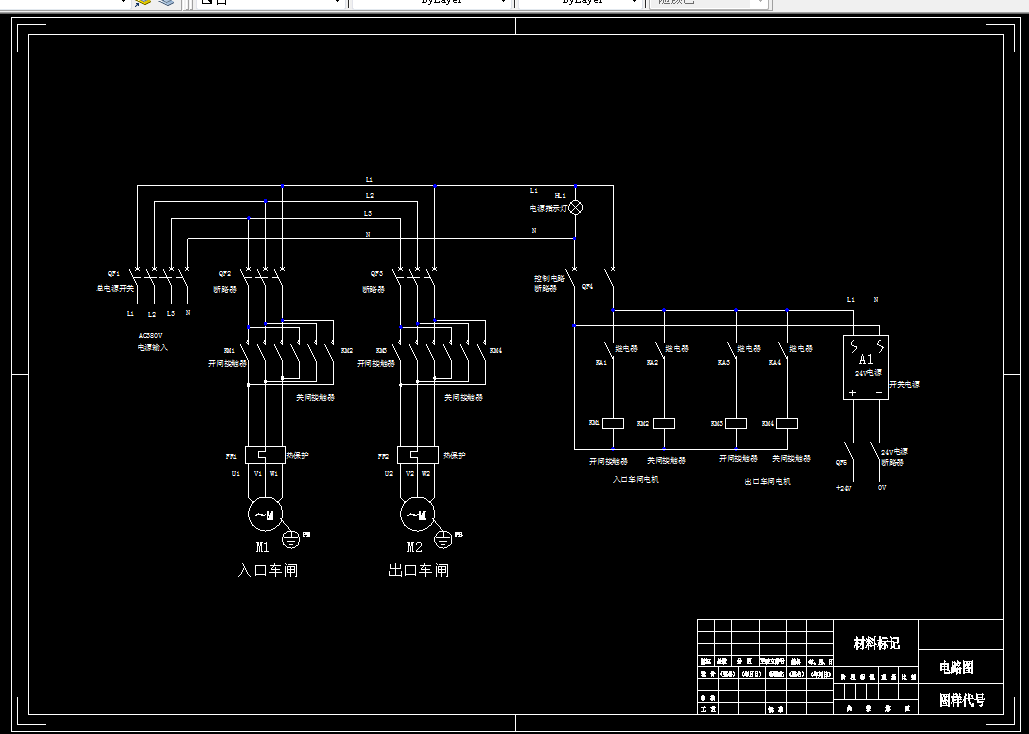
Task: Click the 图样代号 title block cell
Action: click(962, 701)
